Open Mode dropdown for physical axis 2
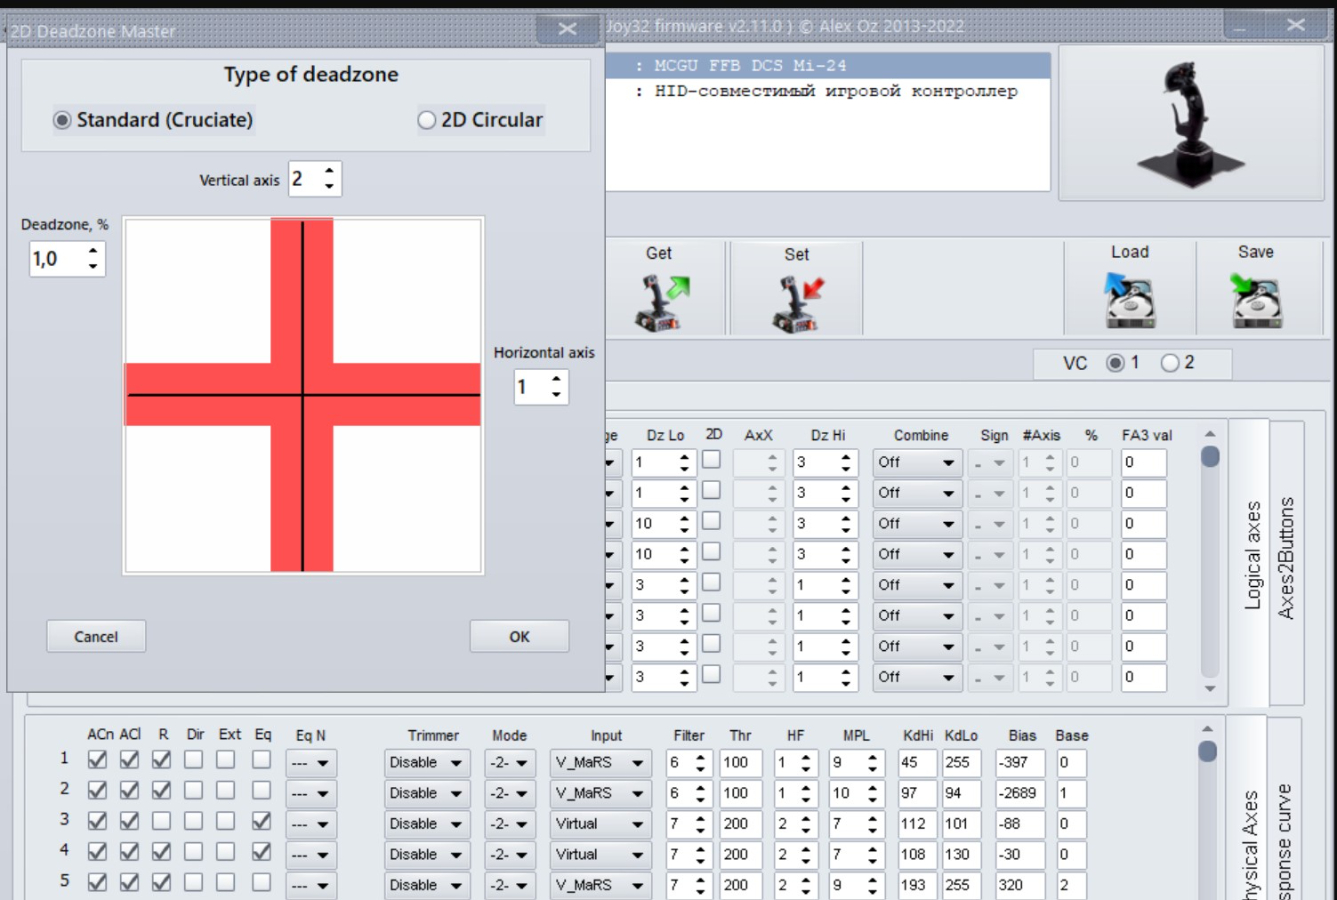Screen dimensions: 1337x900 [509, 794]
